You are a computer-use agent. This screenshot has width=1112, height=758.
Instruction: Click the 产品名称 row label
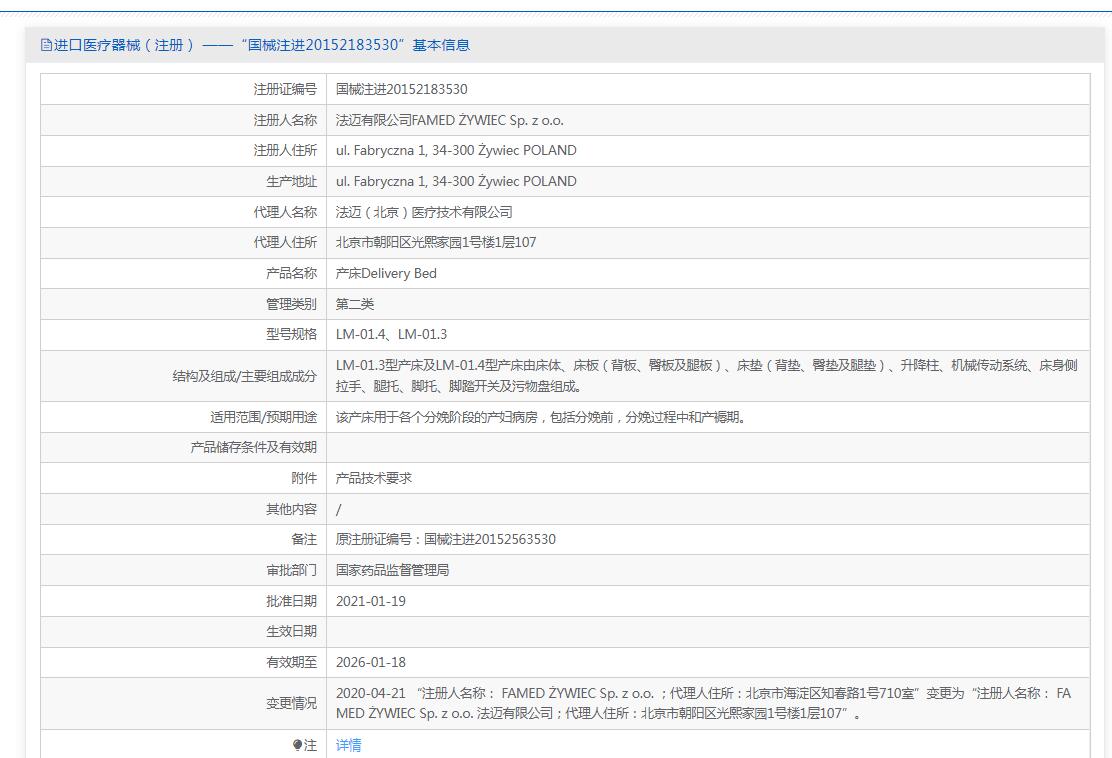291,273
